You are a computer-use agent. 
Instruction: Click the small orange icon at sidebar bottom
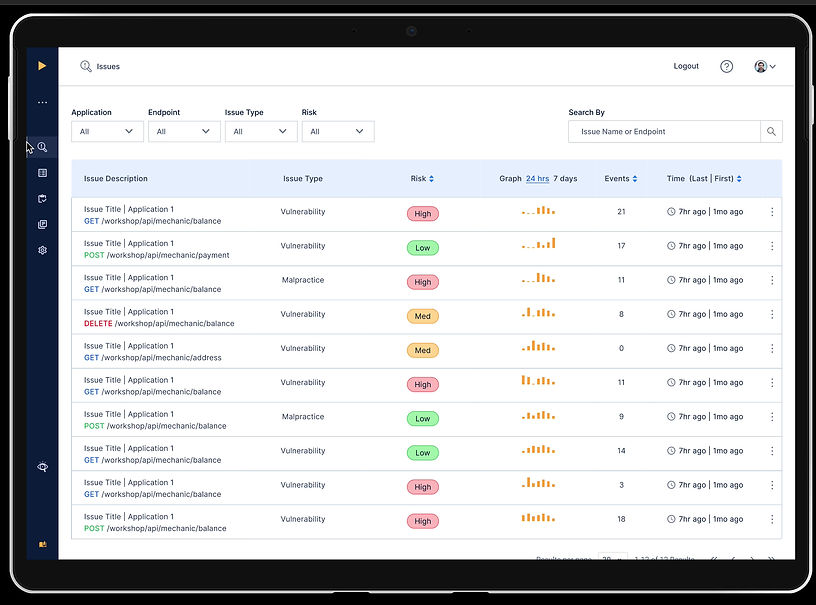click(x=43, y=544)
